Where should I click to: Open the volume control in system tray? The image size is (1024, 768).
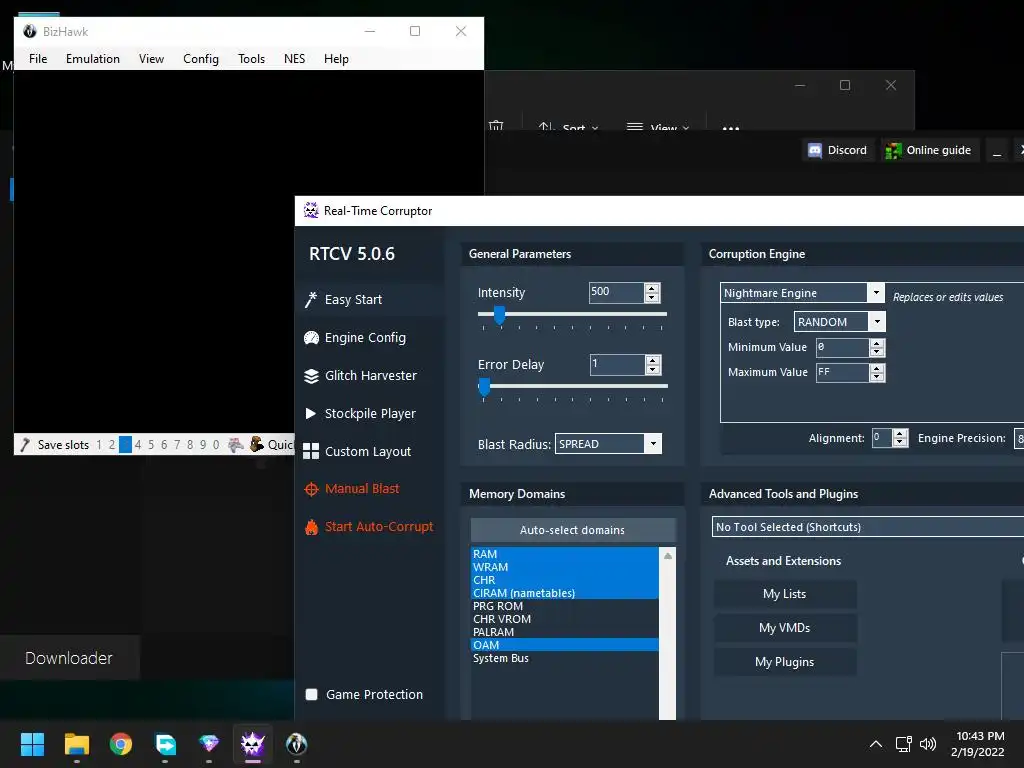pyautogui.click(x=927, y=744)
